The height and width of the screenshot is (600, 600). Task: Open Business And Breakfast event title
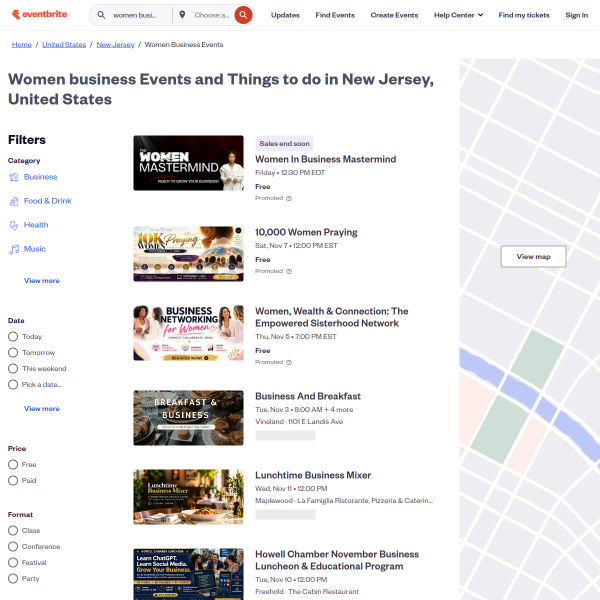coord(308,396)
